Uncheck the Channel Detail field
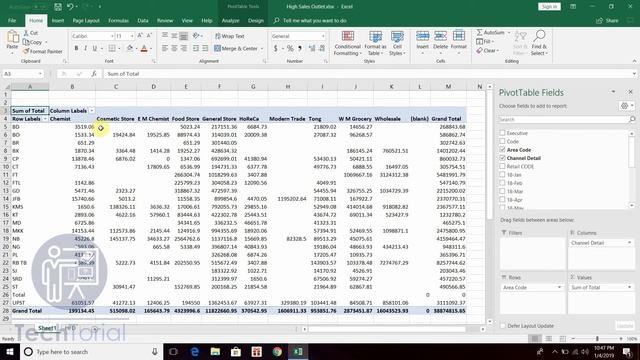 [502, 158]
